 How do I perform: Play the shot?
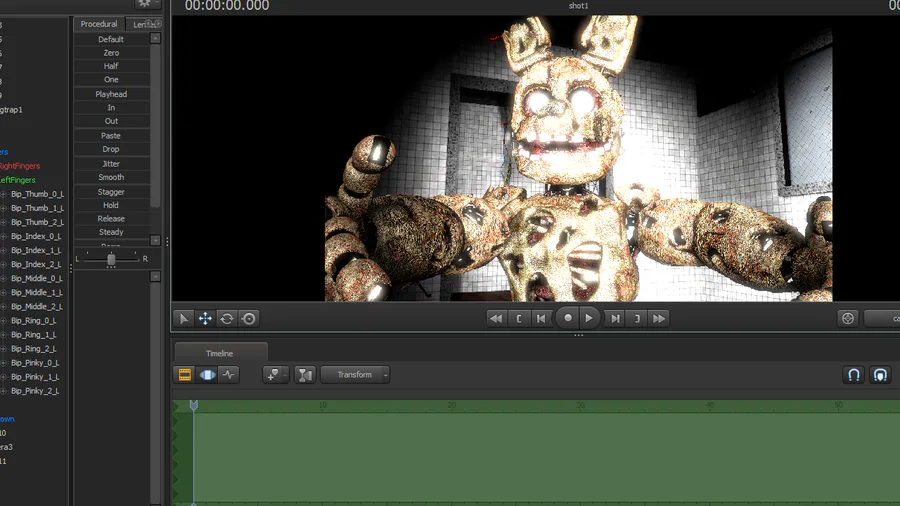click(x=589, y=318)
